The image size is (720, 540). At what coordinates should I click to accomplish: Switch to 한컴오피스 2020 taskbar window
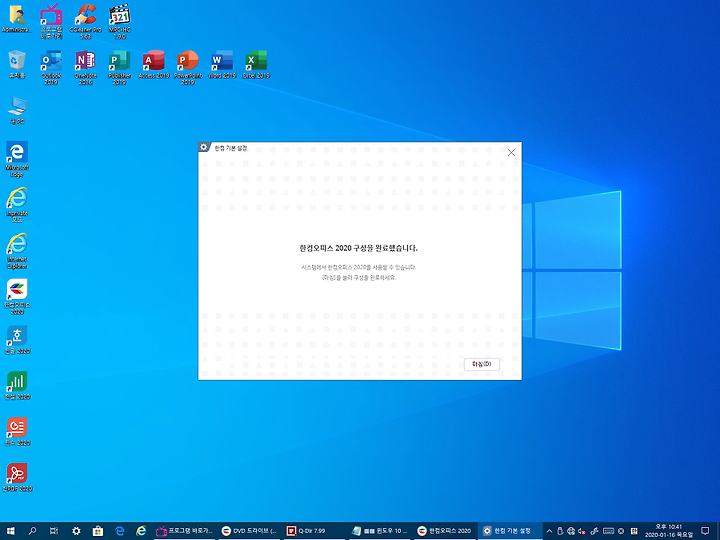click(444, 531)
